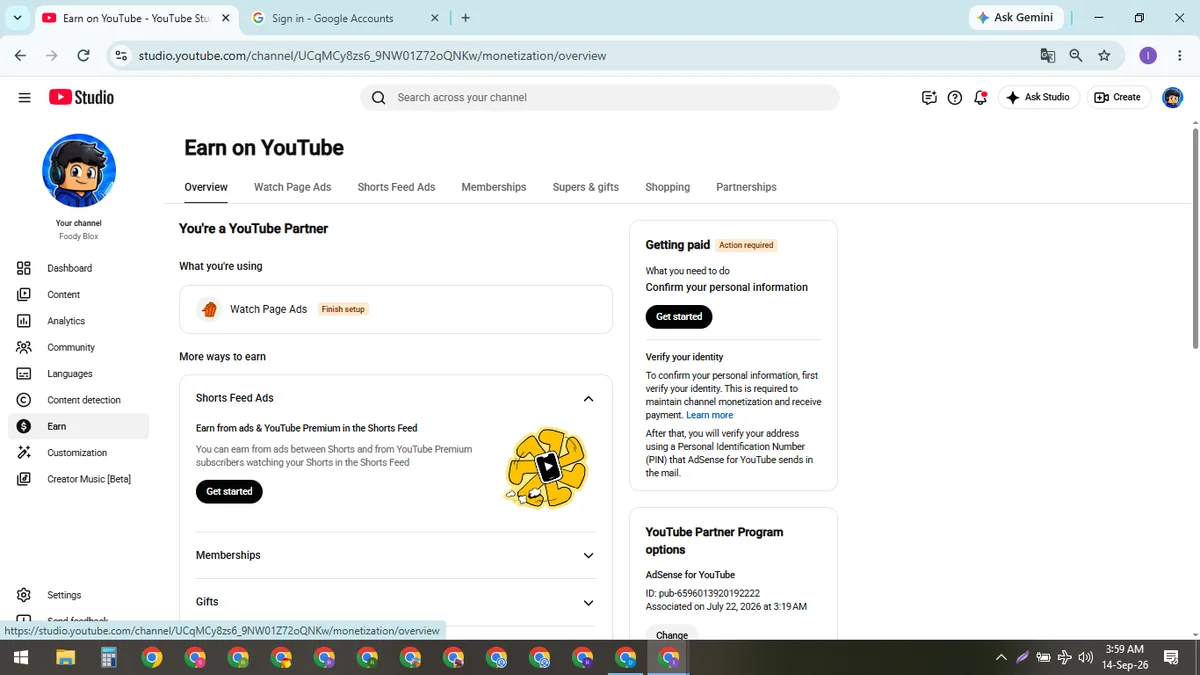Open the notifications bell
The height and width of the screenshot is (675, 1200).
pos(980,97)
